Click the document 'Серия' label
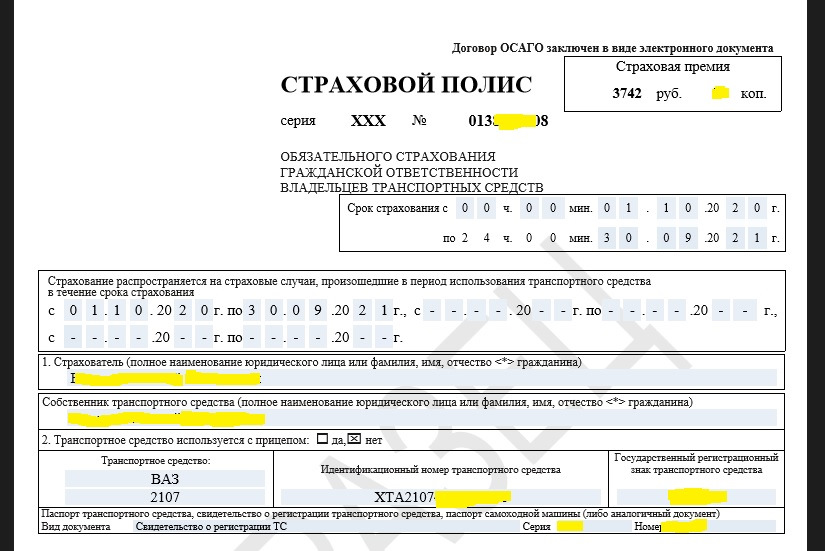The height and width of the screenshot is (551, 825). [536, 527]
